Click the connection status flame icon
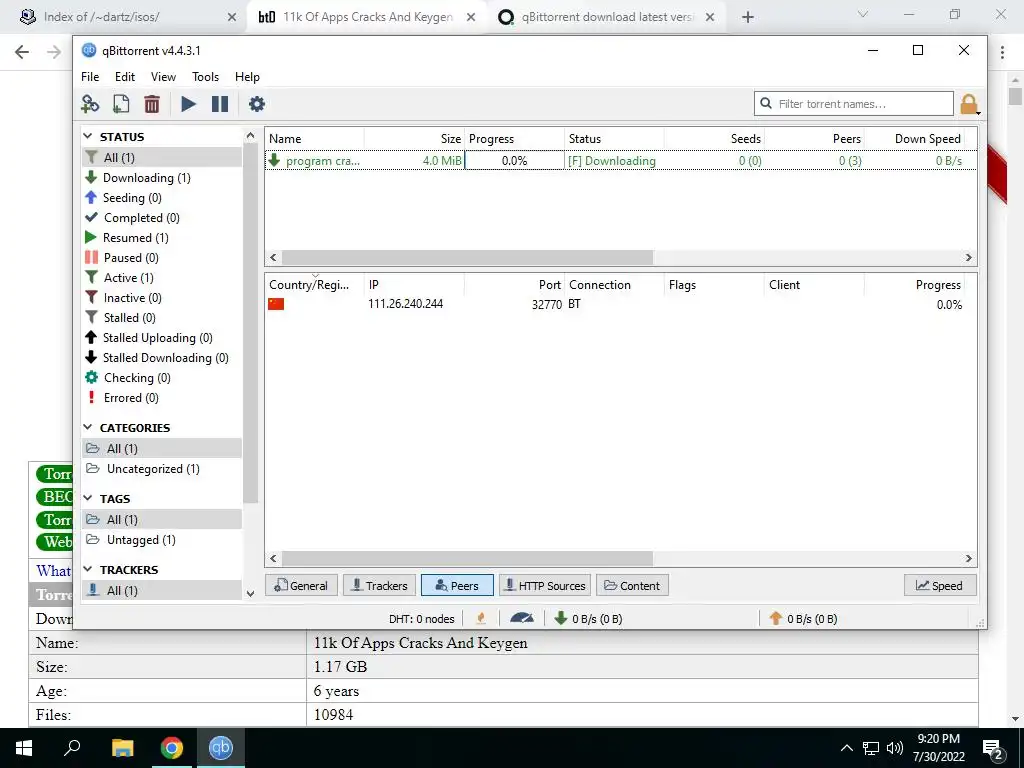The image size is (1024, 768). coord(481,618)
